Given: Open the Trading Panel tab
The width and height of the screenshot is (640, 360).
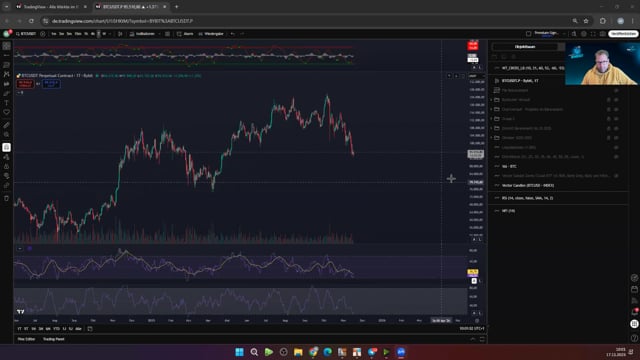Looking at the screenshot, I should click(53, 339).
